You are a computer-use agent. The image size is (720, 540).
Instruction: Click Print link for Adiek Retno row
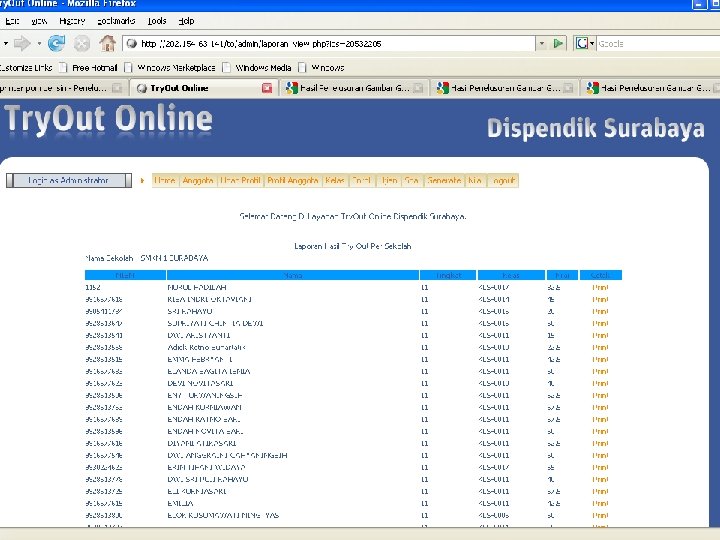[600, 348]
